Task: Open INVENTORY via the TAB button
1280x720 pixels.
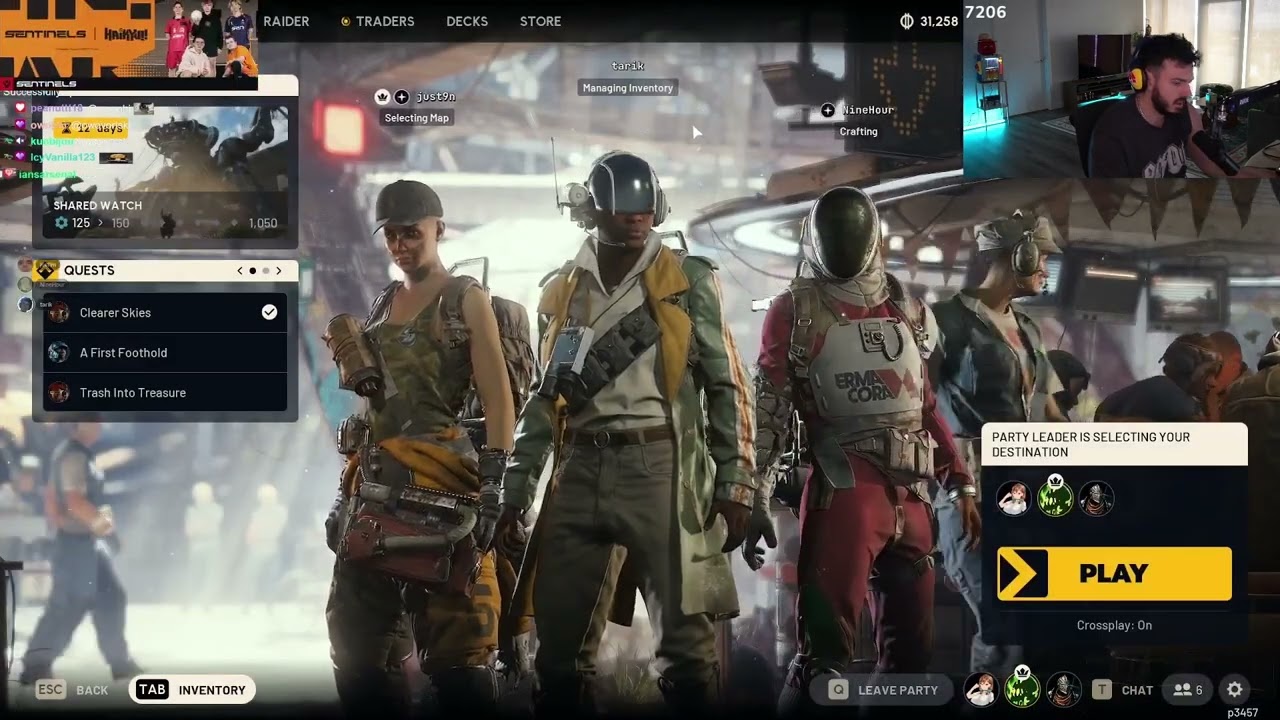Action: pyautogui.click(x=192, y=690)
